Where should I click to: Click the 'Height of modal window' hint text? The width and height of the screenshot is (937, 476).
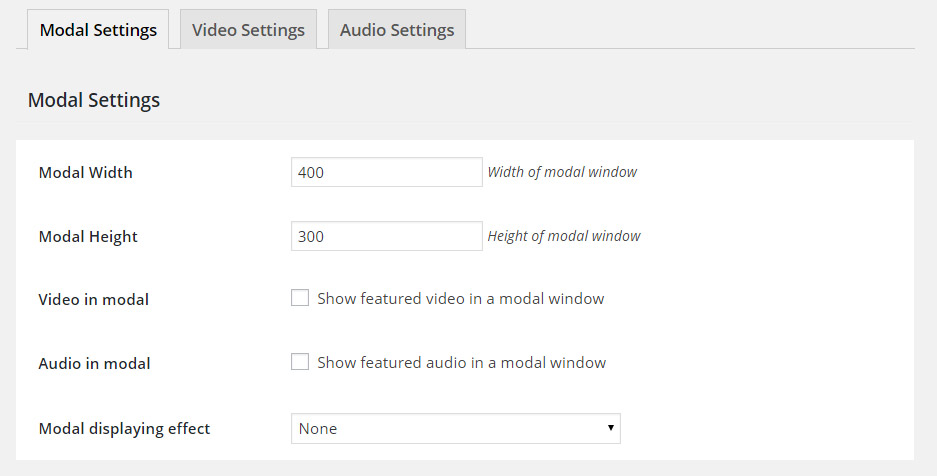tap(564, 236)
